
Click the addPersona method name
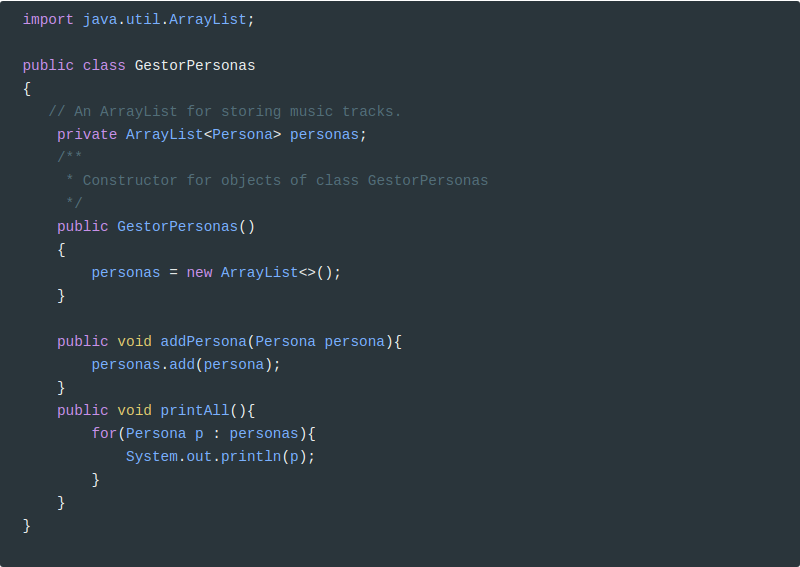203,341
